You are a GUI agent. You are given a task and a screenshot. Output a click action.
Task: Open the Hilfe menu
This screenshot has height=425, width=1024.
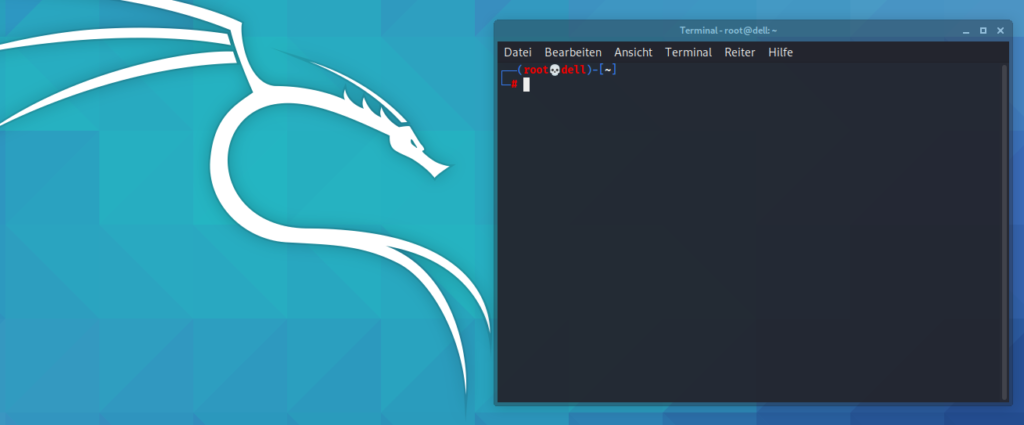point(780,52)
